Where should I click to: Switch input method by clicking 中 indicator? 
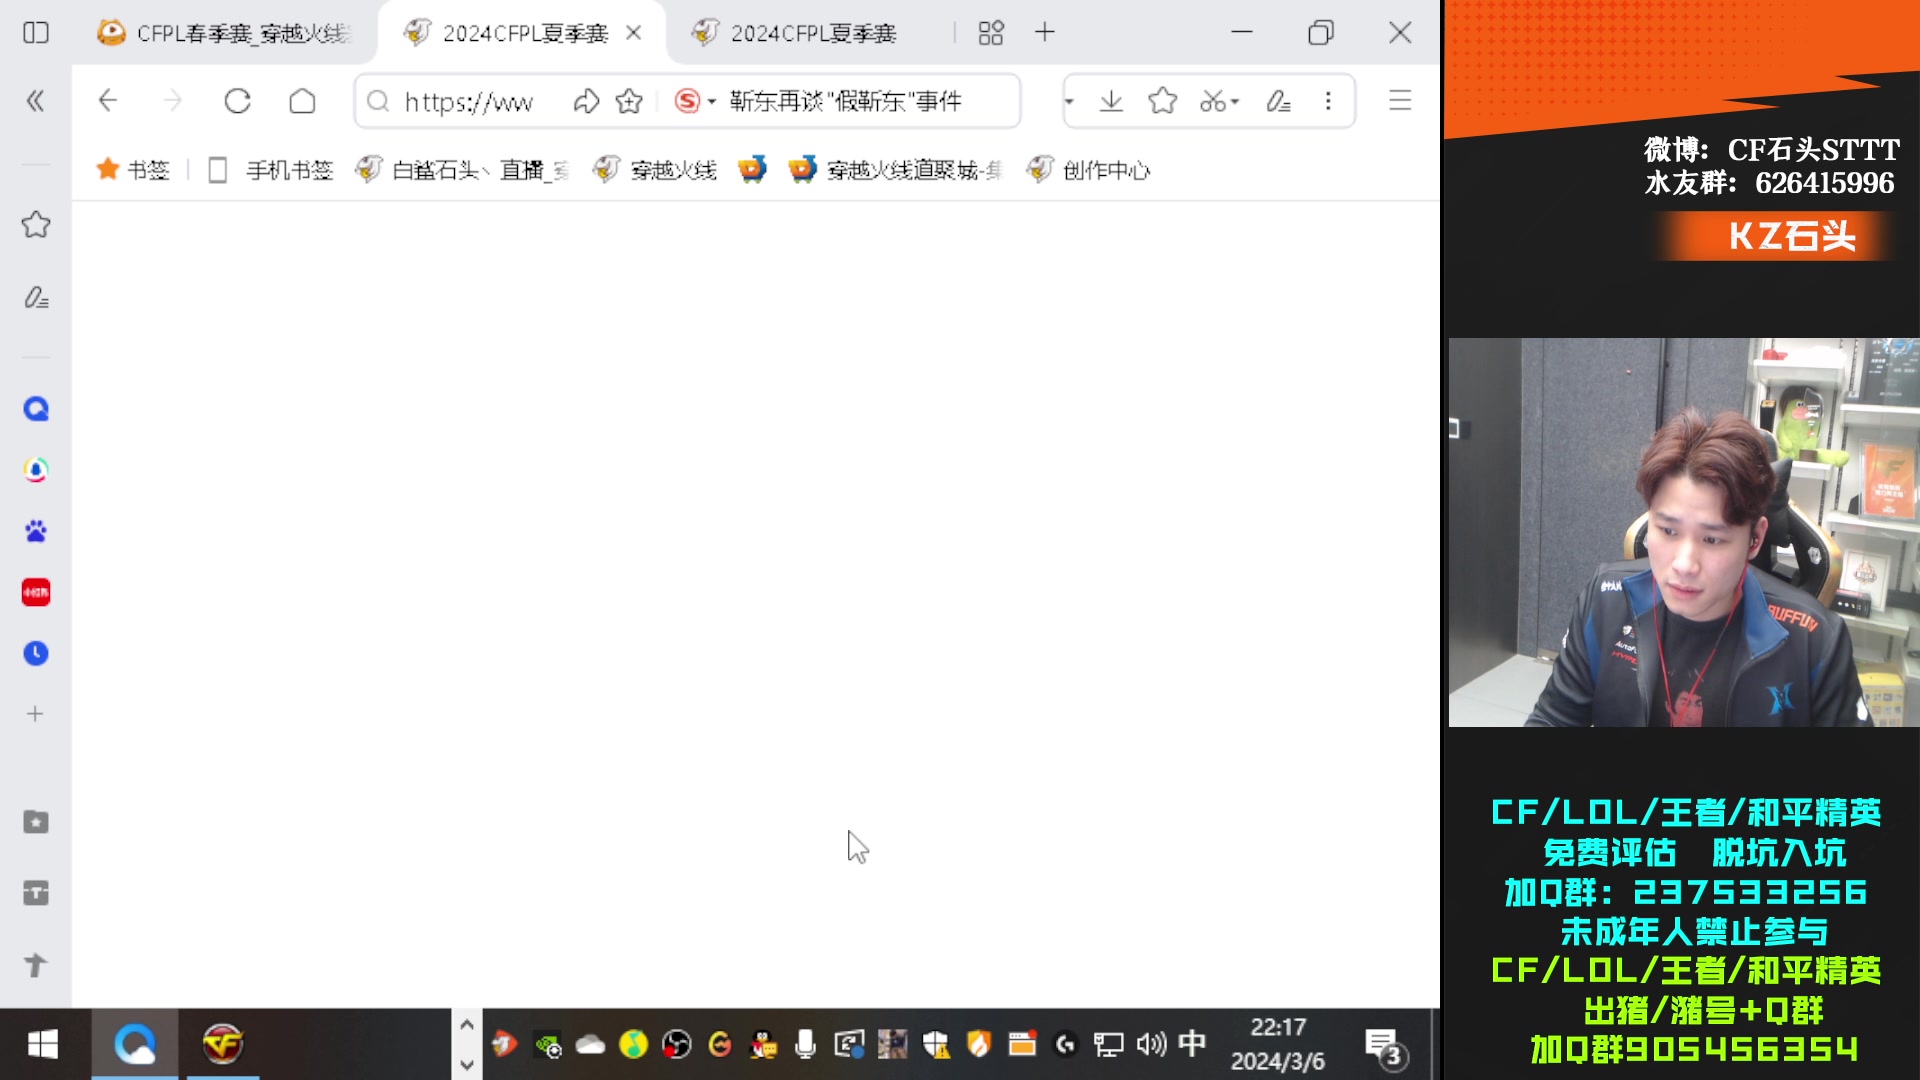coord(1190,1044)
